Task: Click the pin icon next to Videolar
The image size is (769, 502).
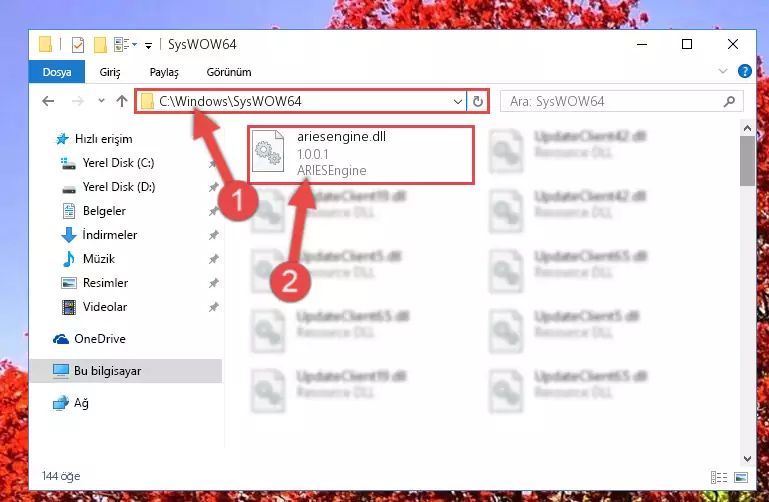Action: (213, 307)
